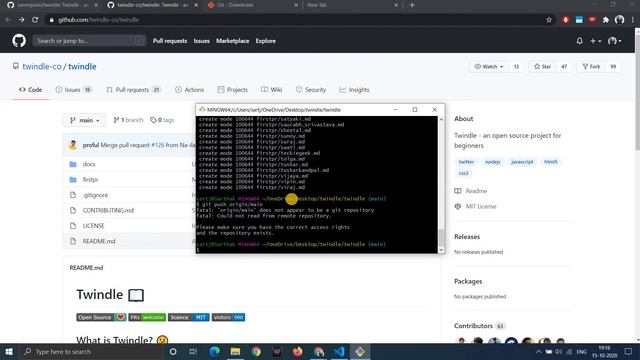Go to Marketplace in the header

point(232,41)
